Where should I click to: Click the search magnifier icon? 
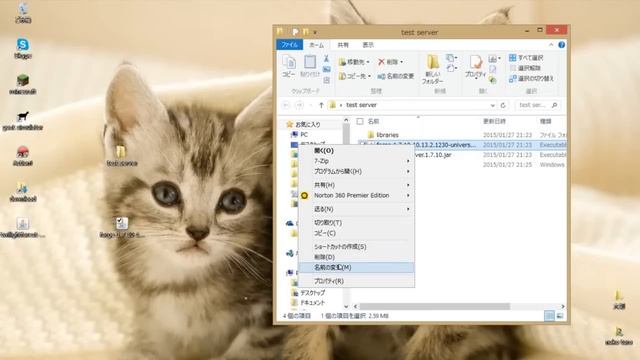(554, 105)
